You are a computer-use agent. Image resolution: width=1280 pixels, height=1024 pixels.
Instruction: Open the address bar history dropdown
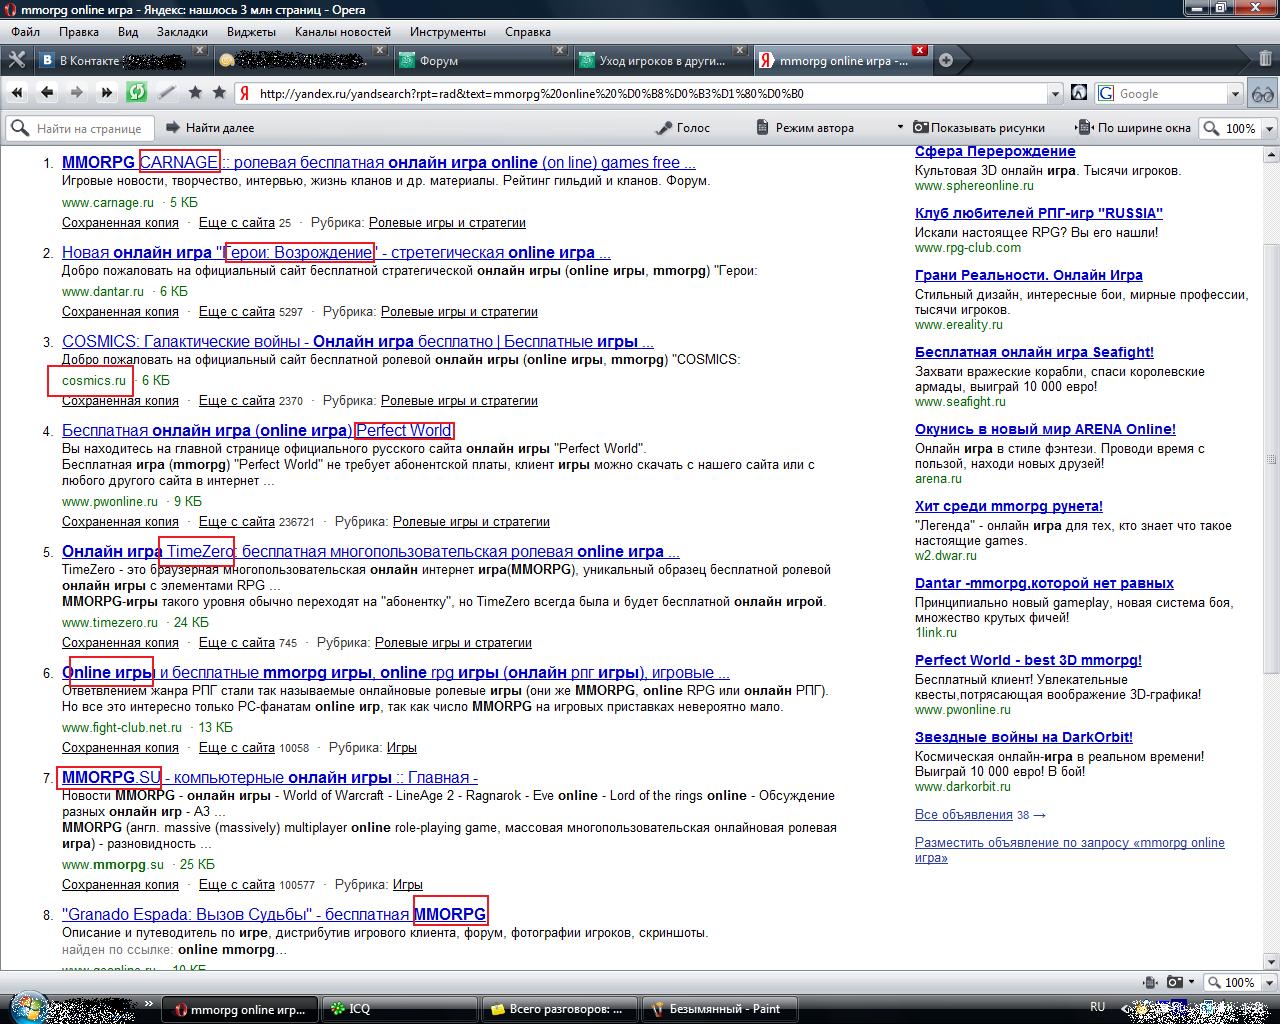coord(1055,94)
